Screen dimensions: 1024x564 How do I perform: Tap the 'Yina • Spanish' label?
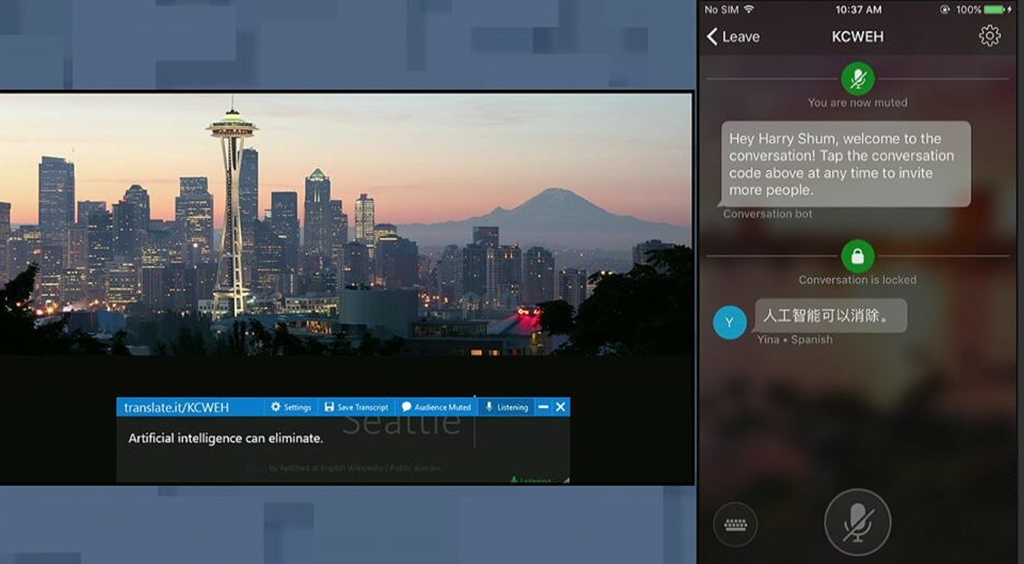pyautogui.click(x=795, y=339)
